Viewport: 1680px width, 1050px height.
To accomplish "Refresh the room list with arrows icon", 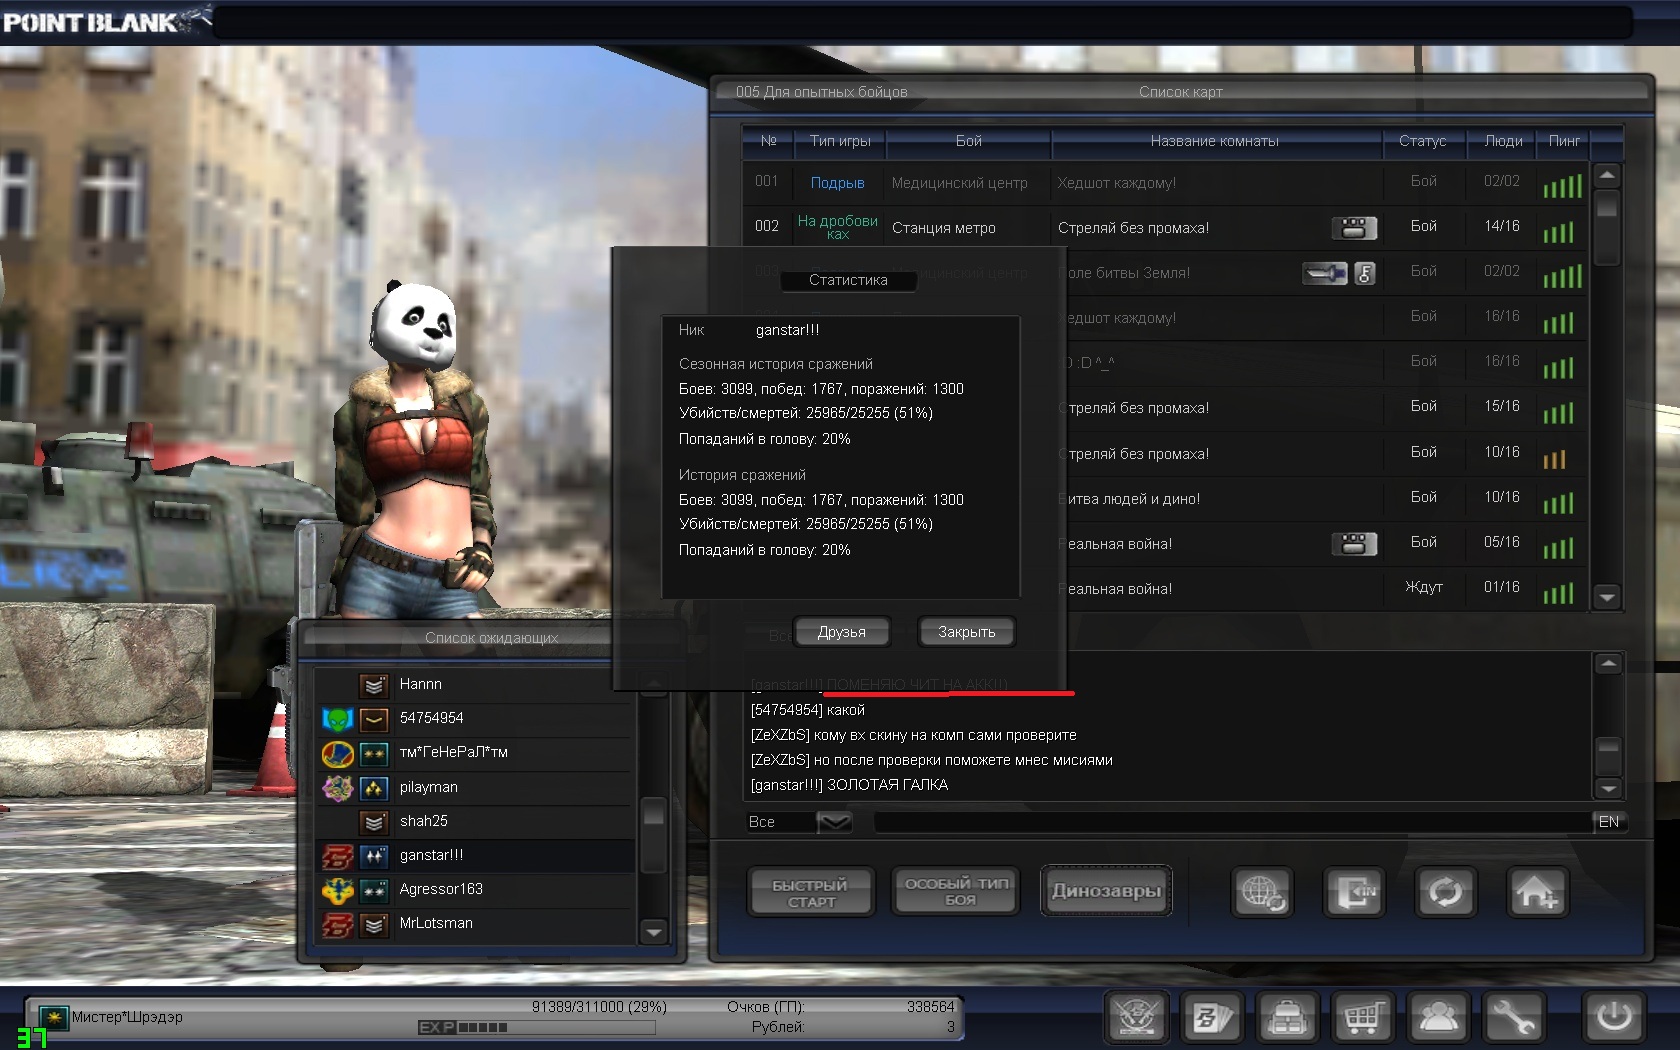I will pos(1445,892).
